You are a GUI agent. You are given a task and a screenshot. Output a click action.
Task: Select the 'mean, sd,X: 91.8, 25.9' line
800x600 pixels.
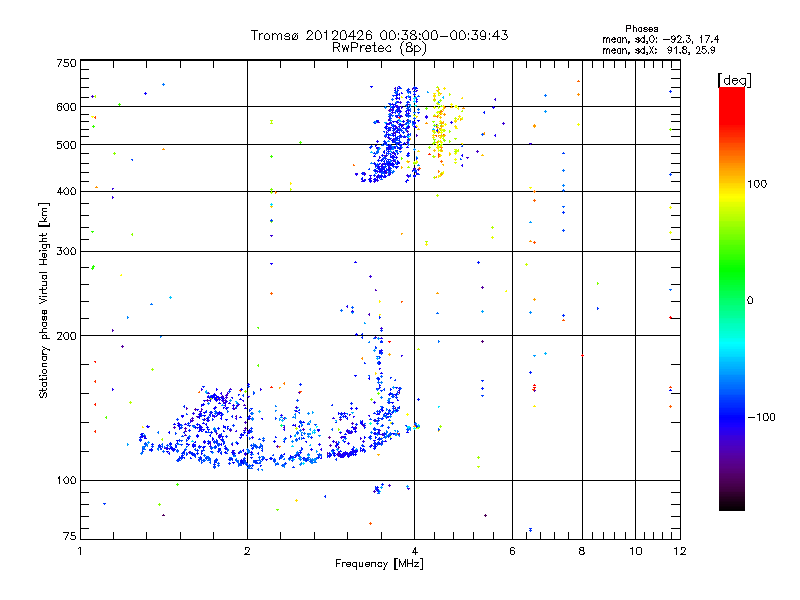coord(659,50)
